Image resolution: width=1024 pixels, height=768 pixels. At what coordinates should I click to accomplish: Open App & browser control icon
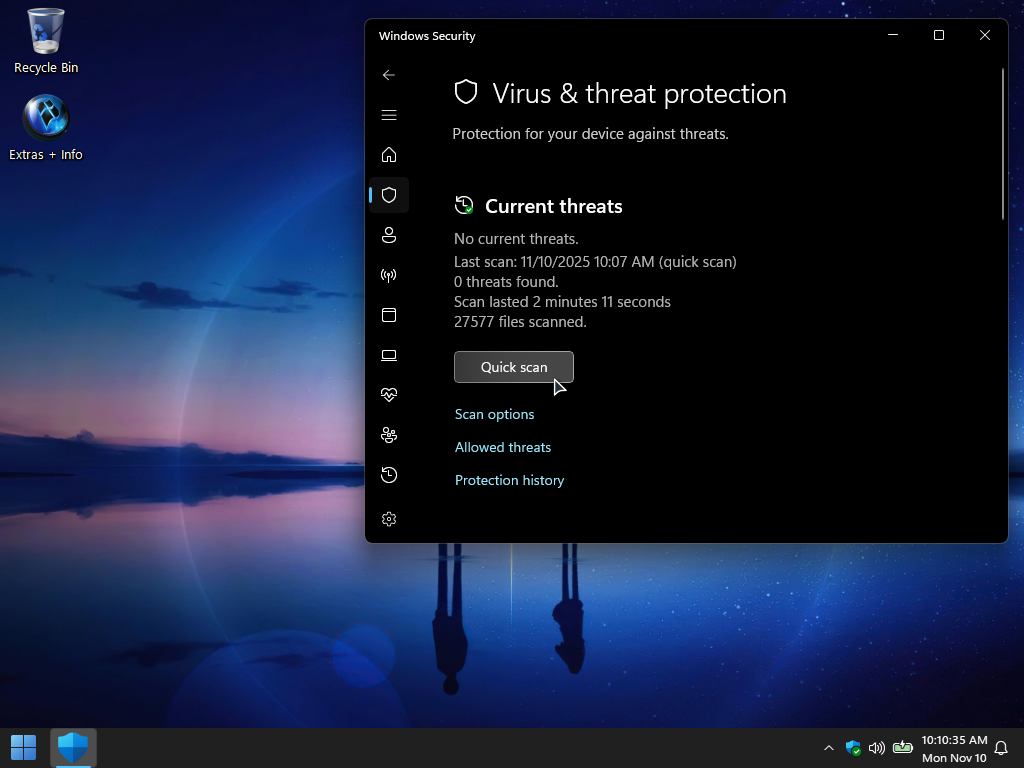click(389, 315)
